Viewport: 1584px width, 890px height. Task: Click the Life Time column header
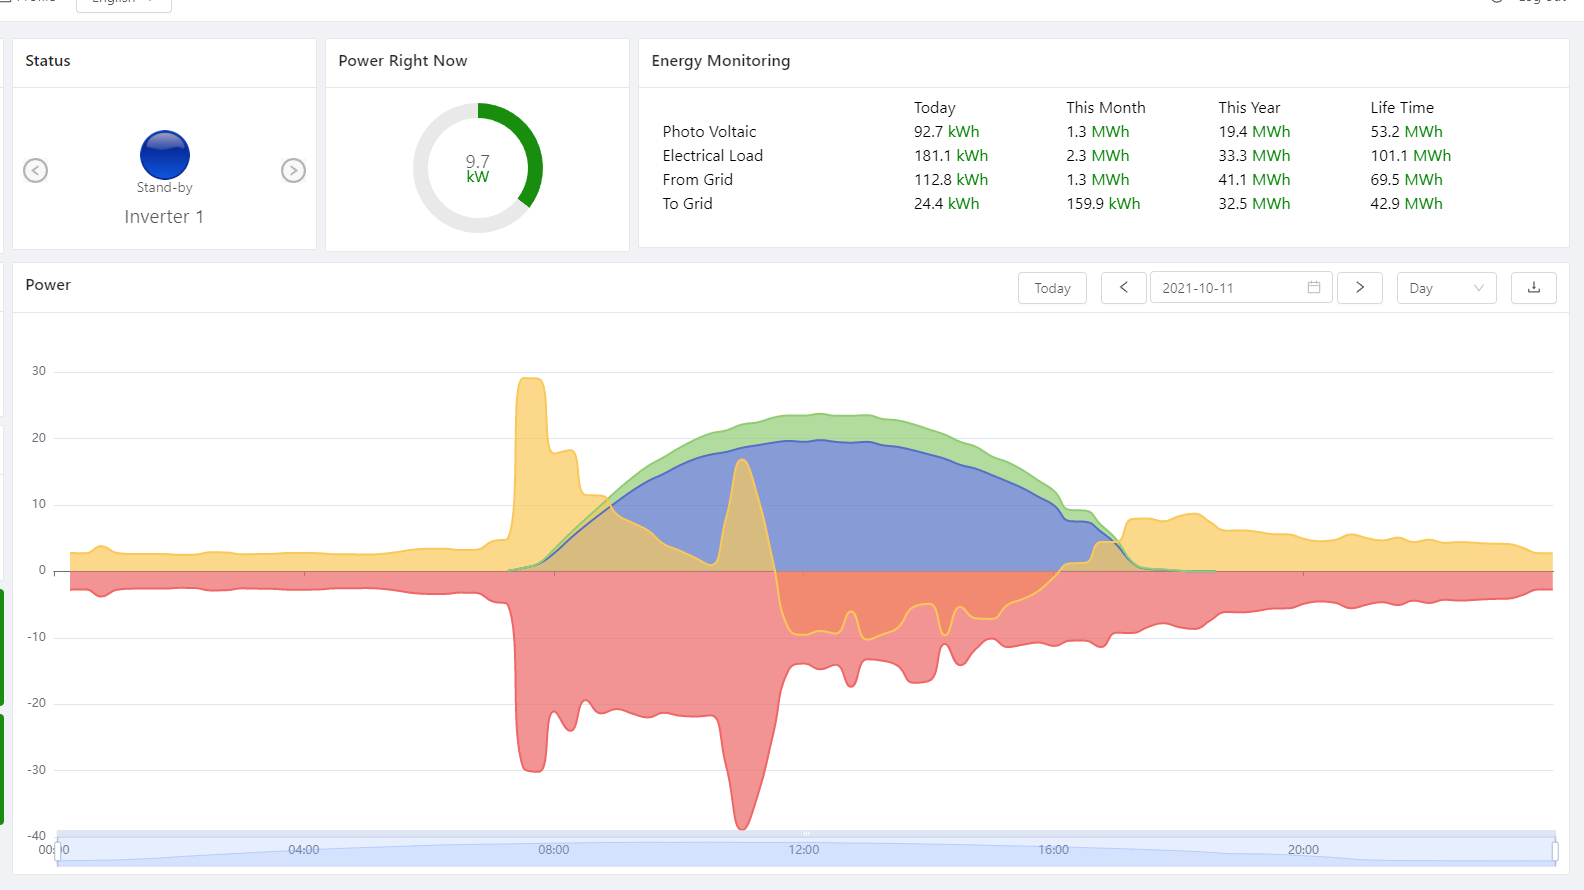tap(1402, 108)
